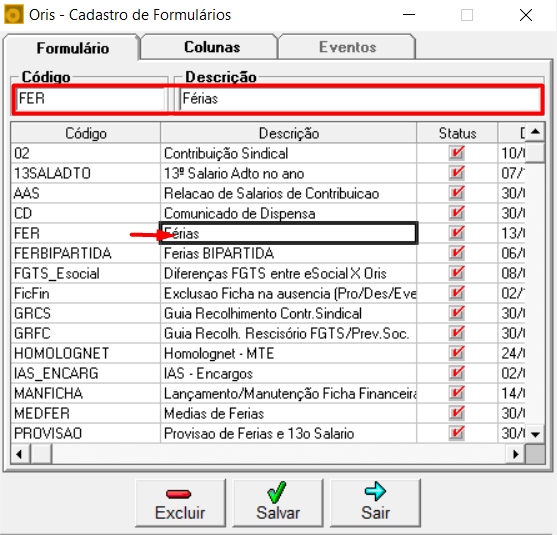Click the vertical scrollbar thumb
This screenshot has height=535, width=557.
coord(535,152)
